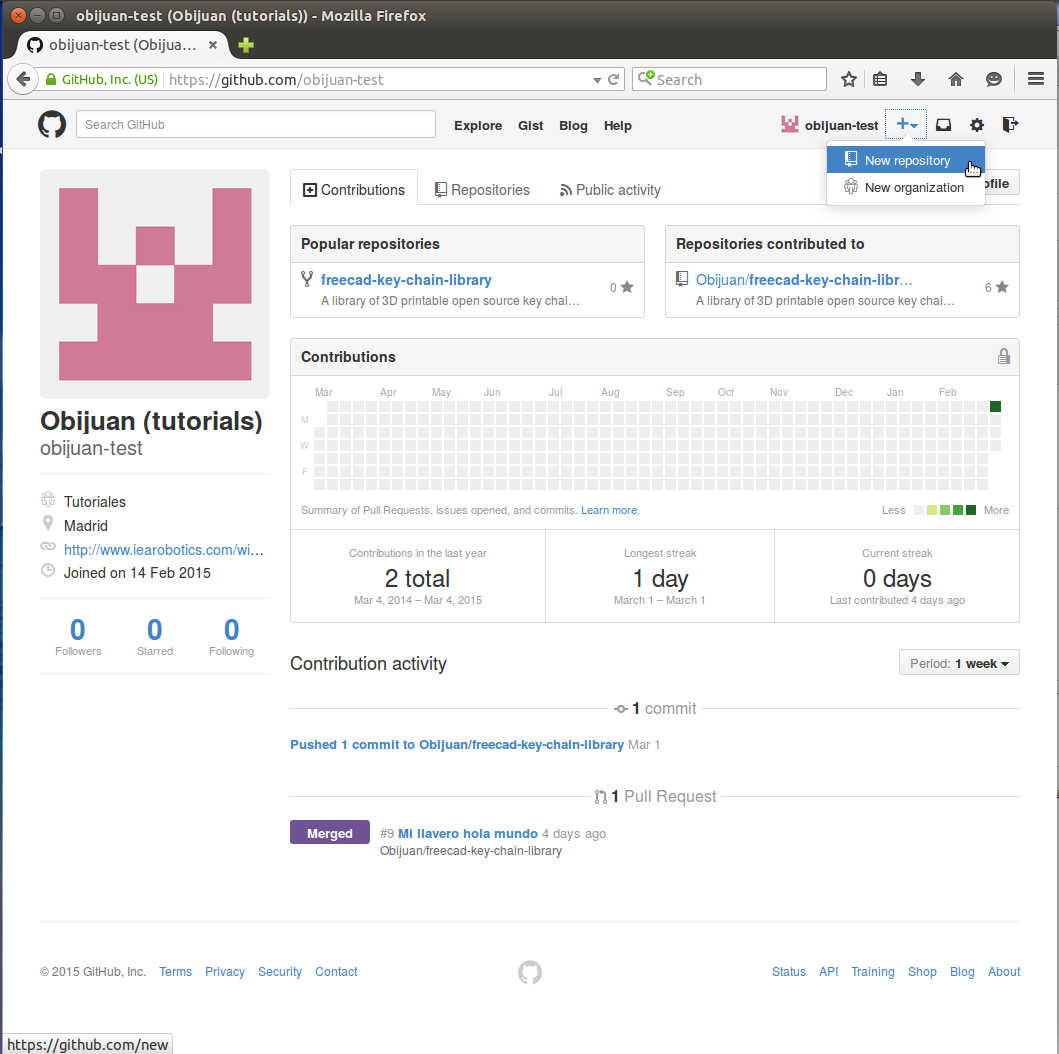The image size is (1059, 1054).
Task: Open the notifications inbox icon
Action: (943, 125)
